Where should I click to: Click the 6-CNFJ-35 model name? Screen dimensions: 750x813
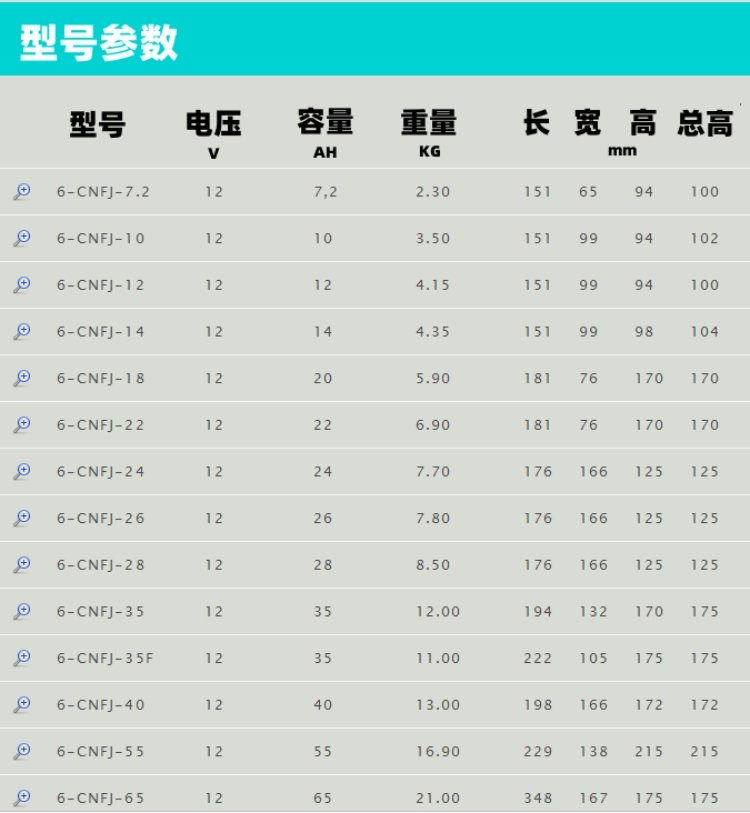(101, 612)
